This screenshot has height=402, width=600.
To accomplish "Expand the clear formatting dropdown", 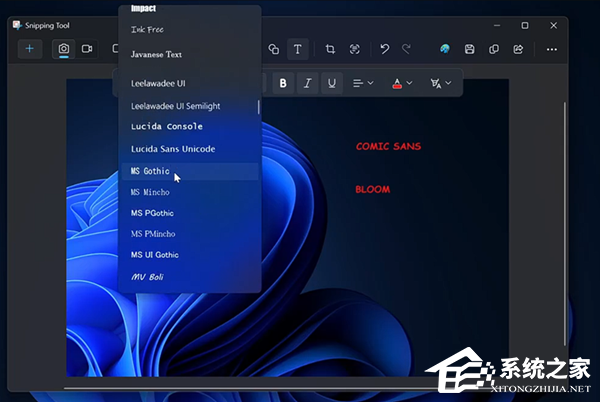I will (441, 83).
